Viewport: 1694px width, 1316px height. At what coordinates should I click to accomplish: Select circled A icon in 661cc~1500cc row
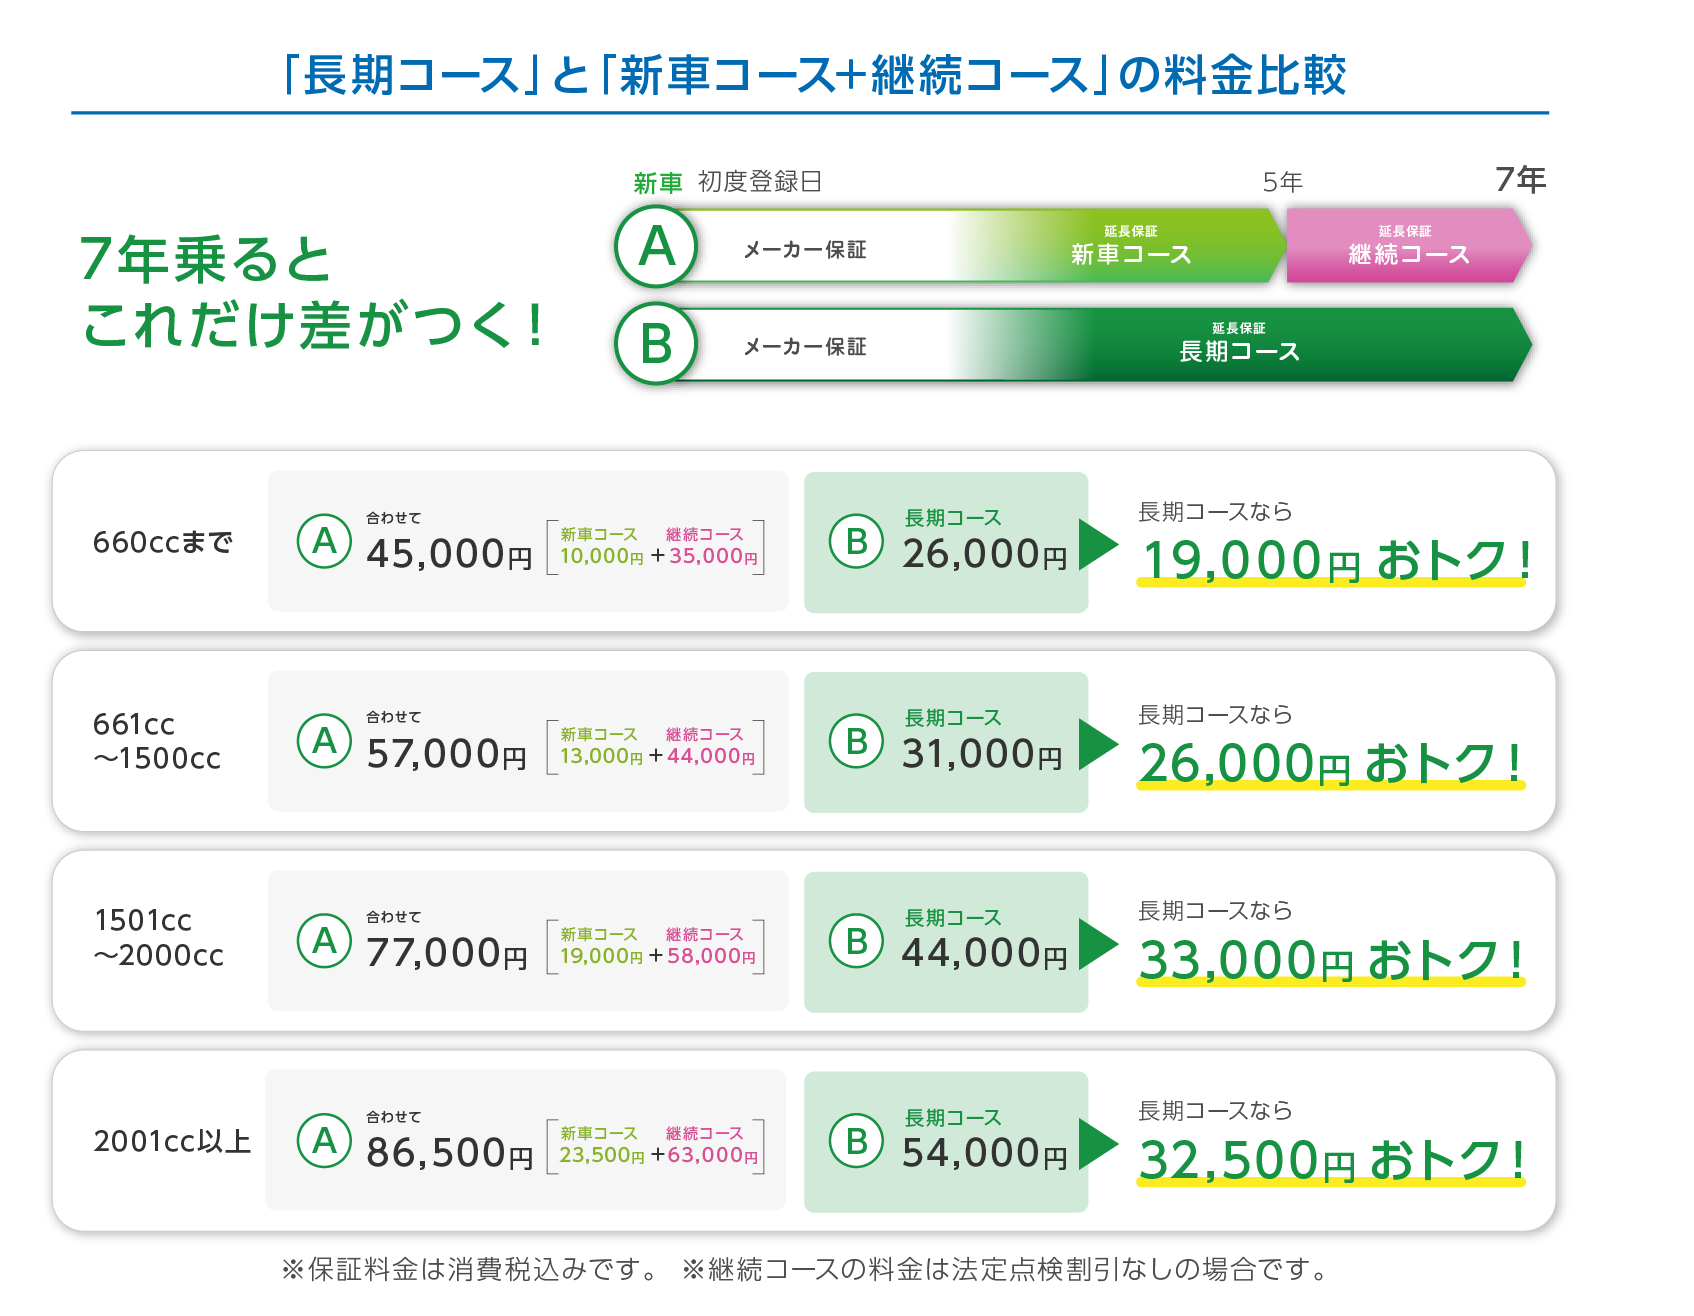click(x=325, y=741)
